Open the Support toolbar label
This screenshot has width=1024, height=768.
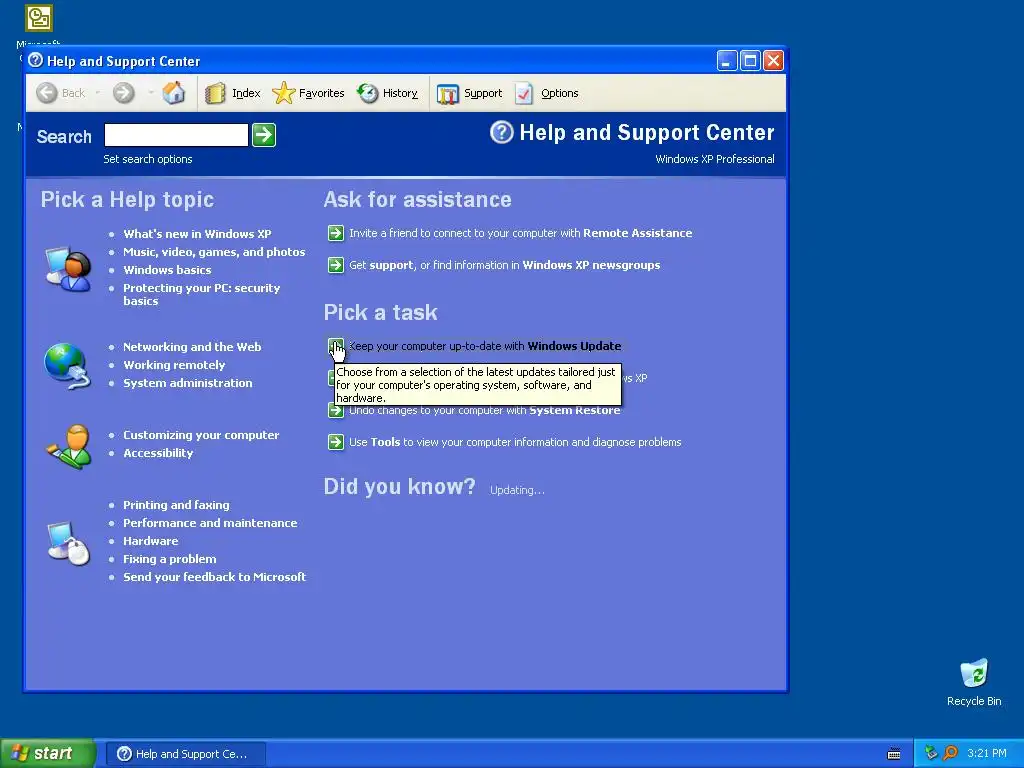[x=483, y=93]
